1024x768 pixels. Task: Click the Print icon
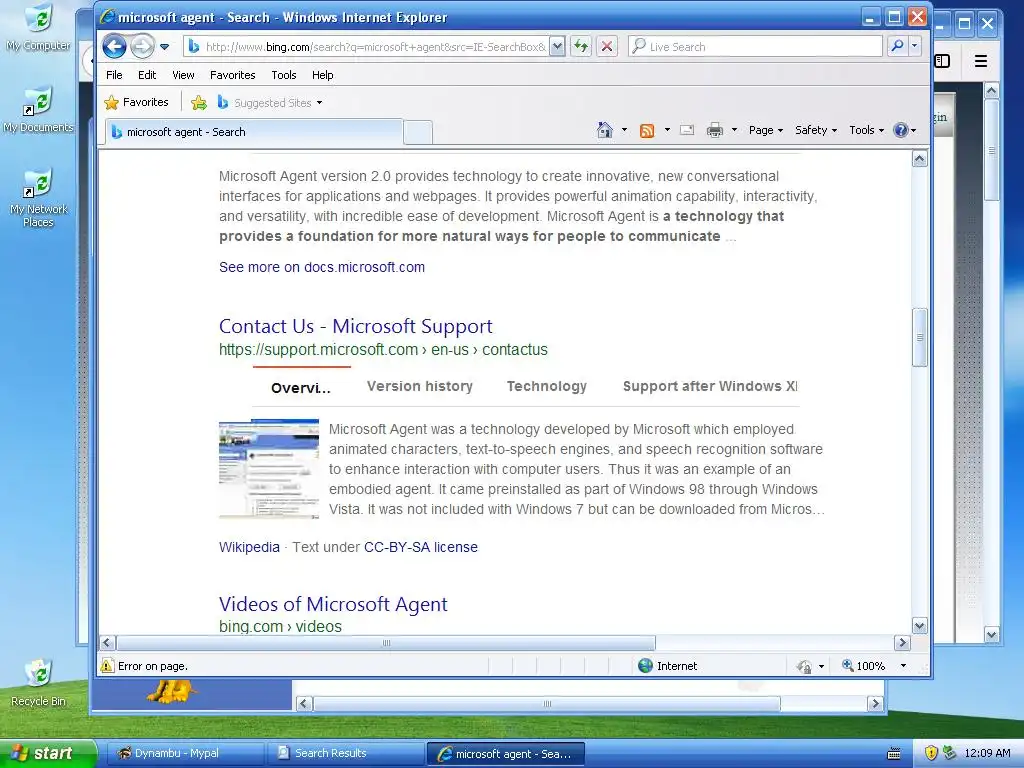(714, 130)
